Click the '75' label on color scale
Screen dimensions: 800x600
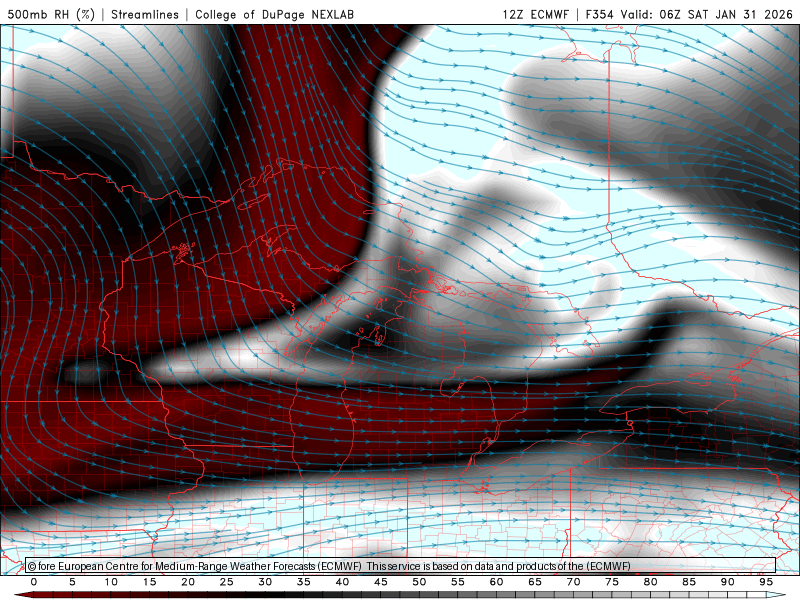pos(612,582)
